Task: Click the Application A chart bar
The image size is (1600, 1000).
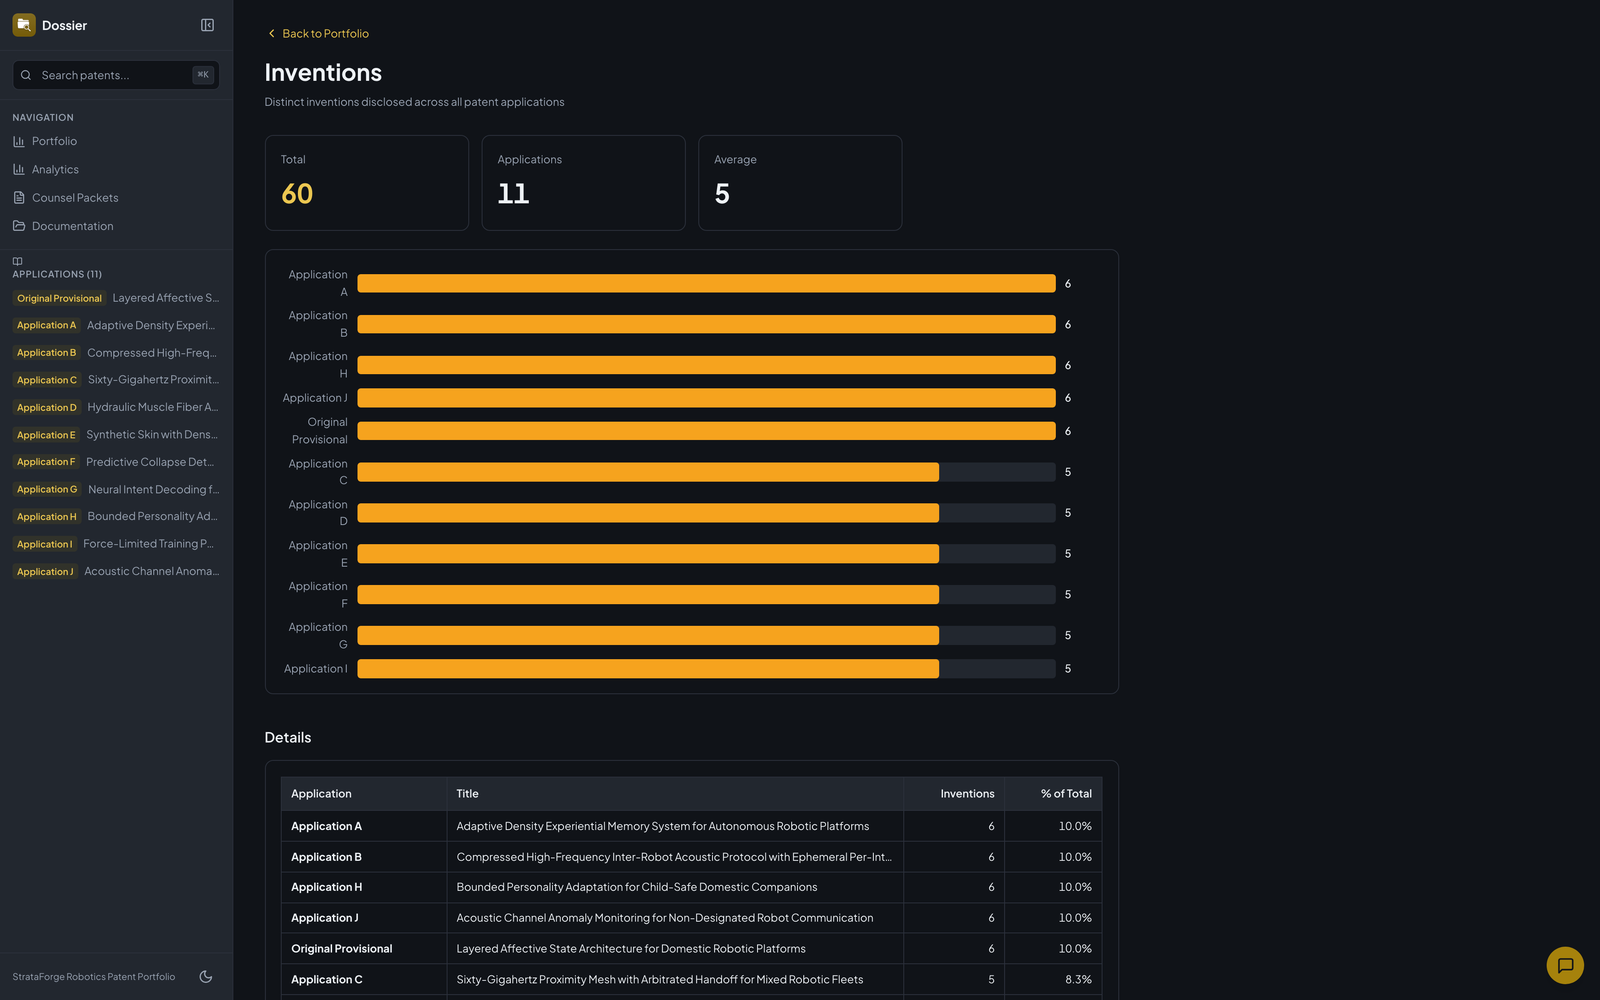Action: pos(706,284)
